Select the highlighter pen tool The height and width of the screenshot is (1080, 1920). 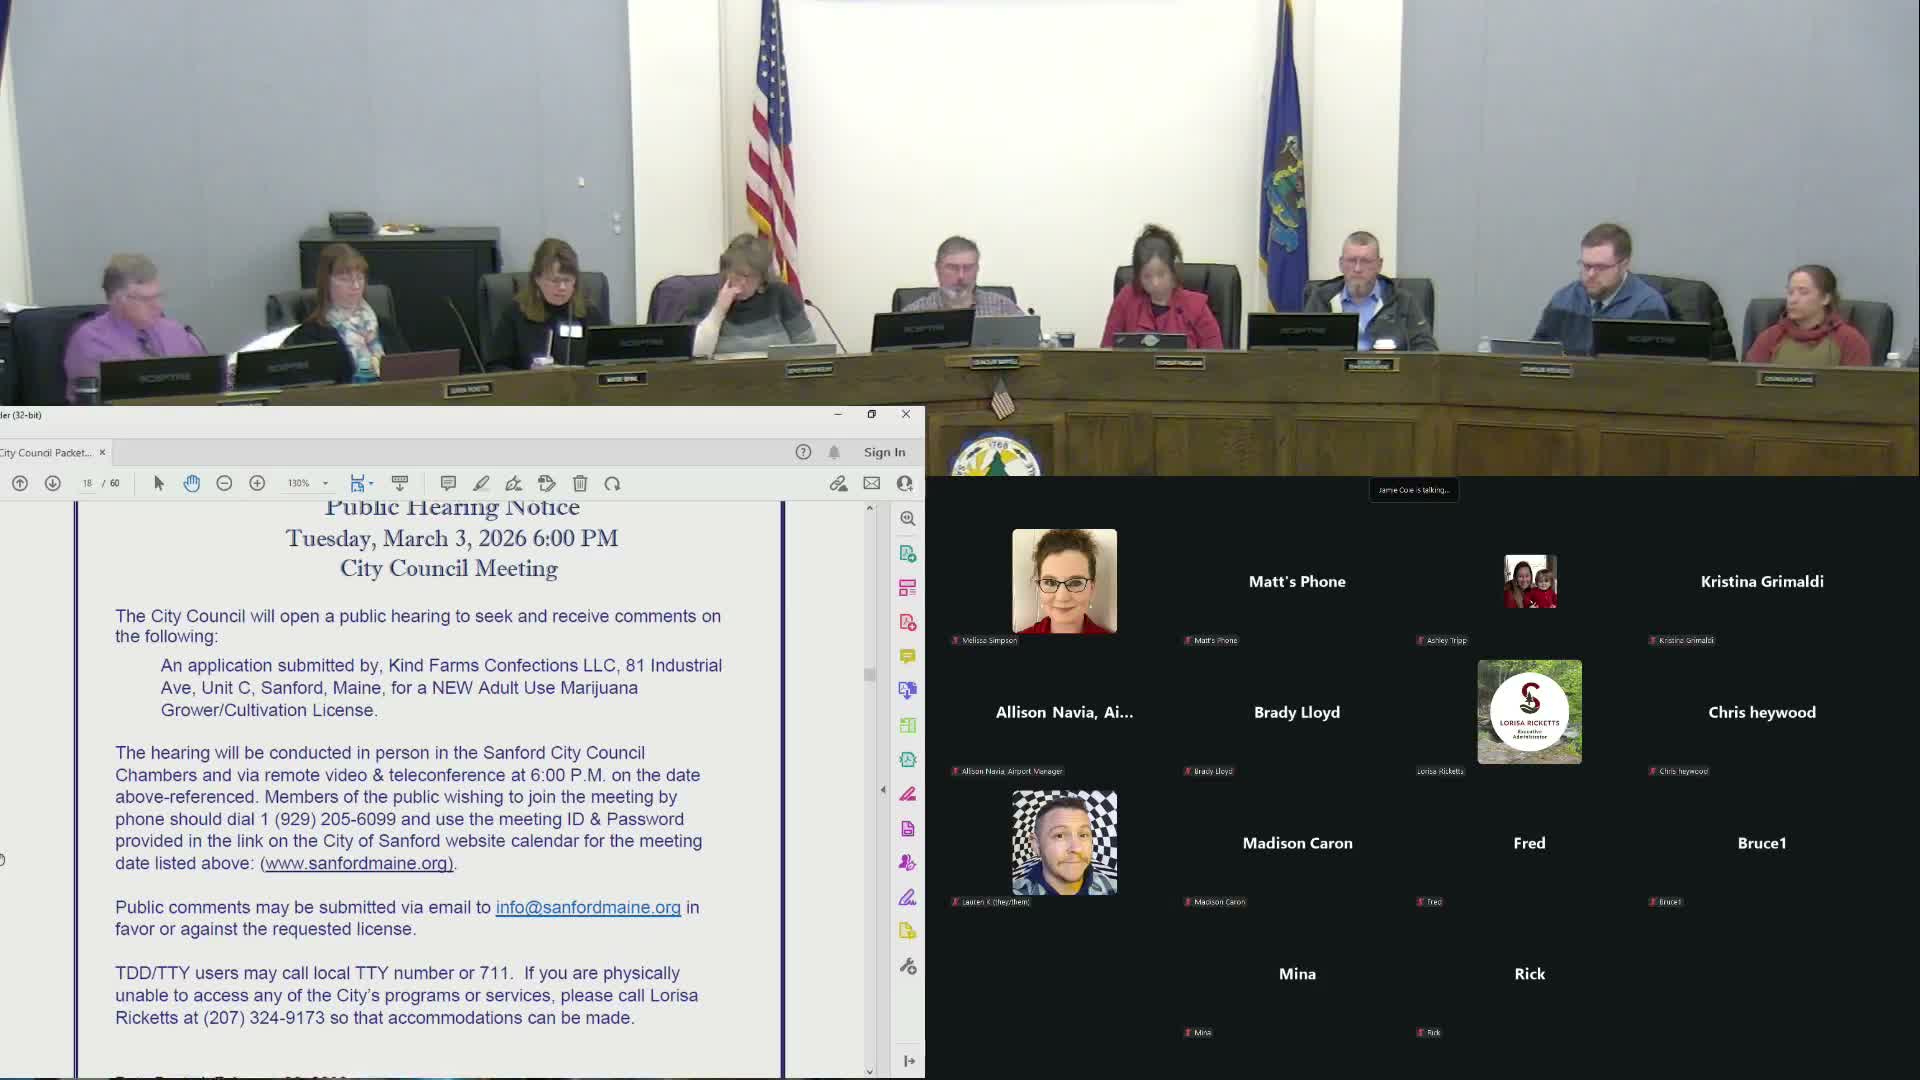481,484
